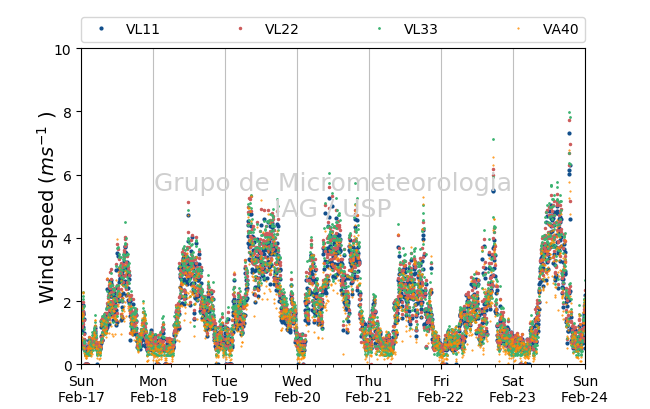Click the Wed Feb-20 x-axis label
The height and width of the screenshot is (409, 650).
tap(297, 389)
